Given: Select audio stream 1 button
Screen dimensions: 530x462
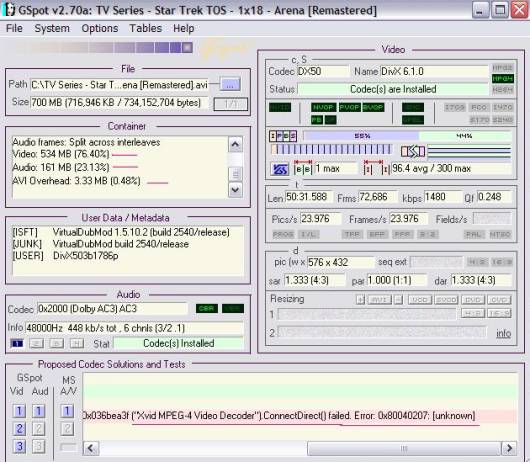Looking at the screenshot, I should click(17, 344).
